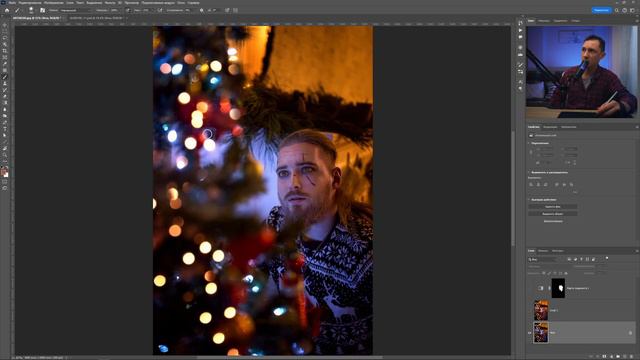This screenshot has width=640, height=360.
Task: Add layer mask from Layers panel bottom
Action: 604,356
